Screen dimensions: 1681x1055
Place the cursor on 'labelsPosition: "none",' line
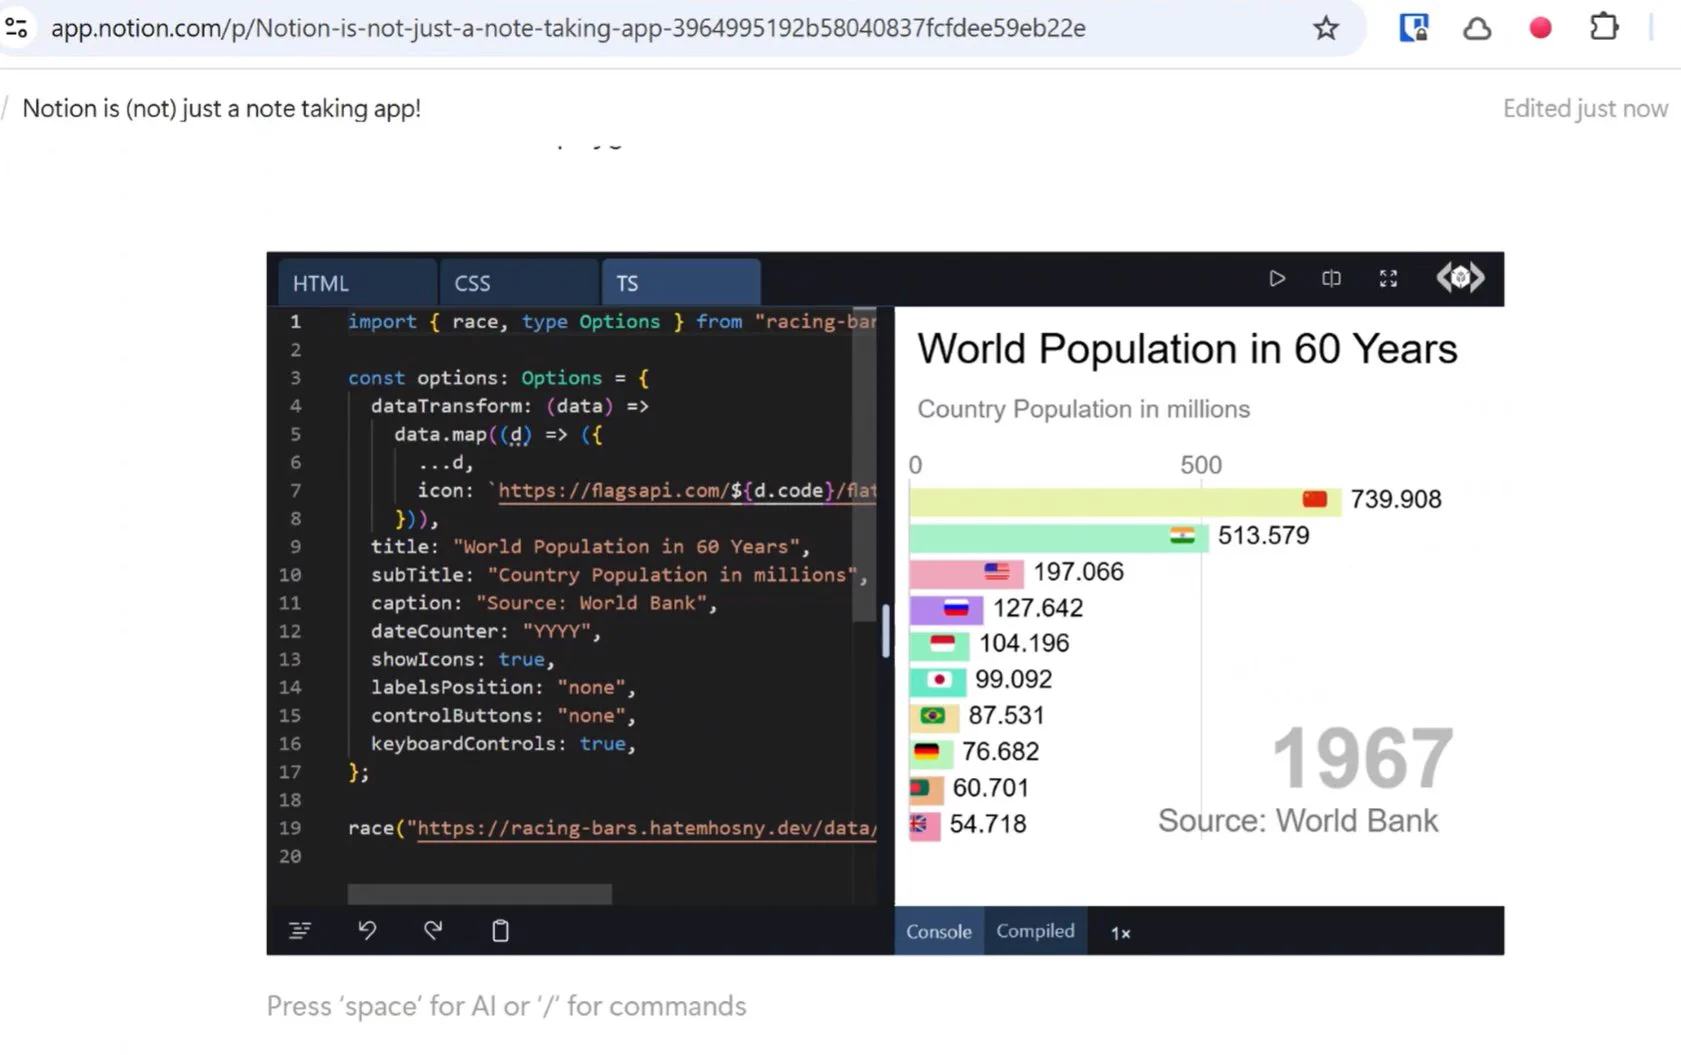click(x=503, y=687)
